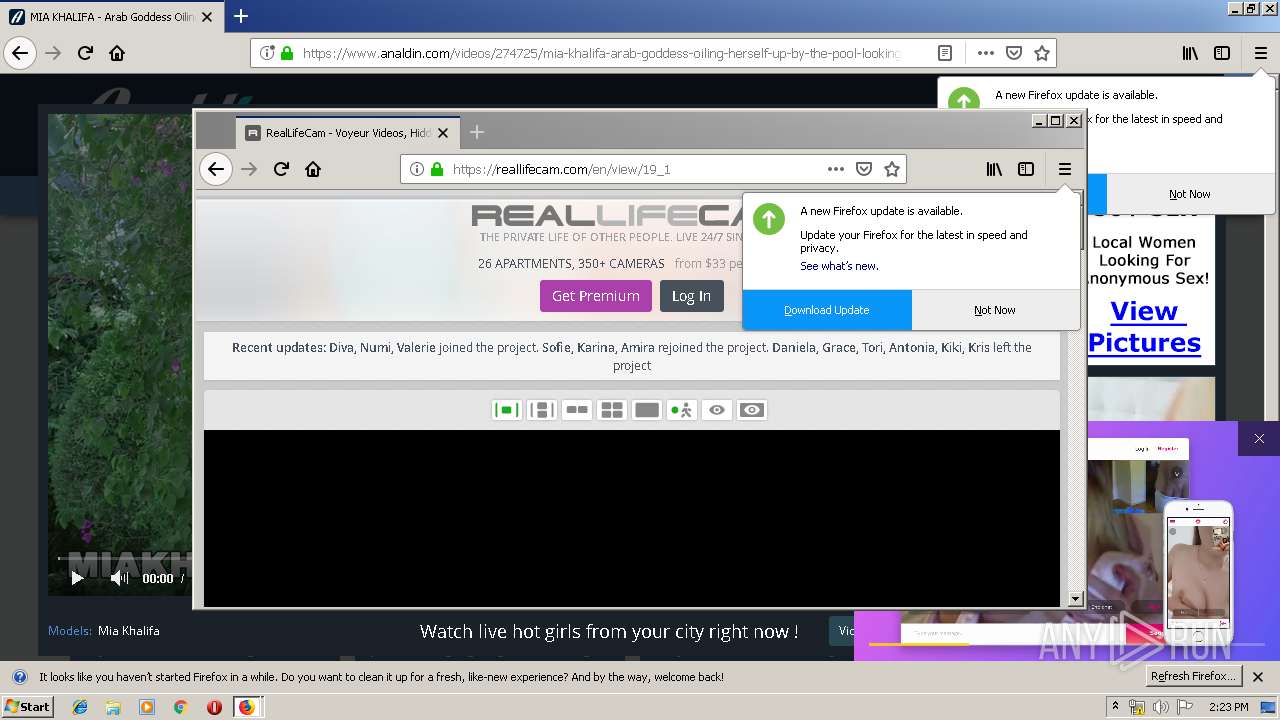1280x720 pixels.
Task: Toggle the plain eye visibility icon
Action: [717, 410]
